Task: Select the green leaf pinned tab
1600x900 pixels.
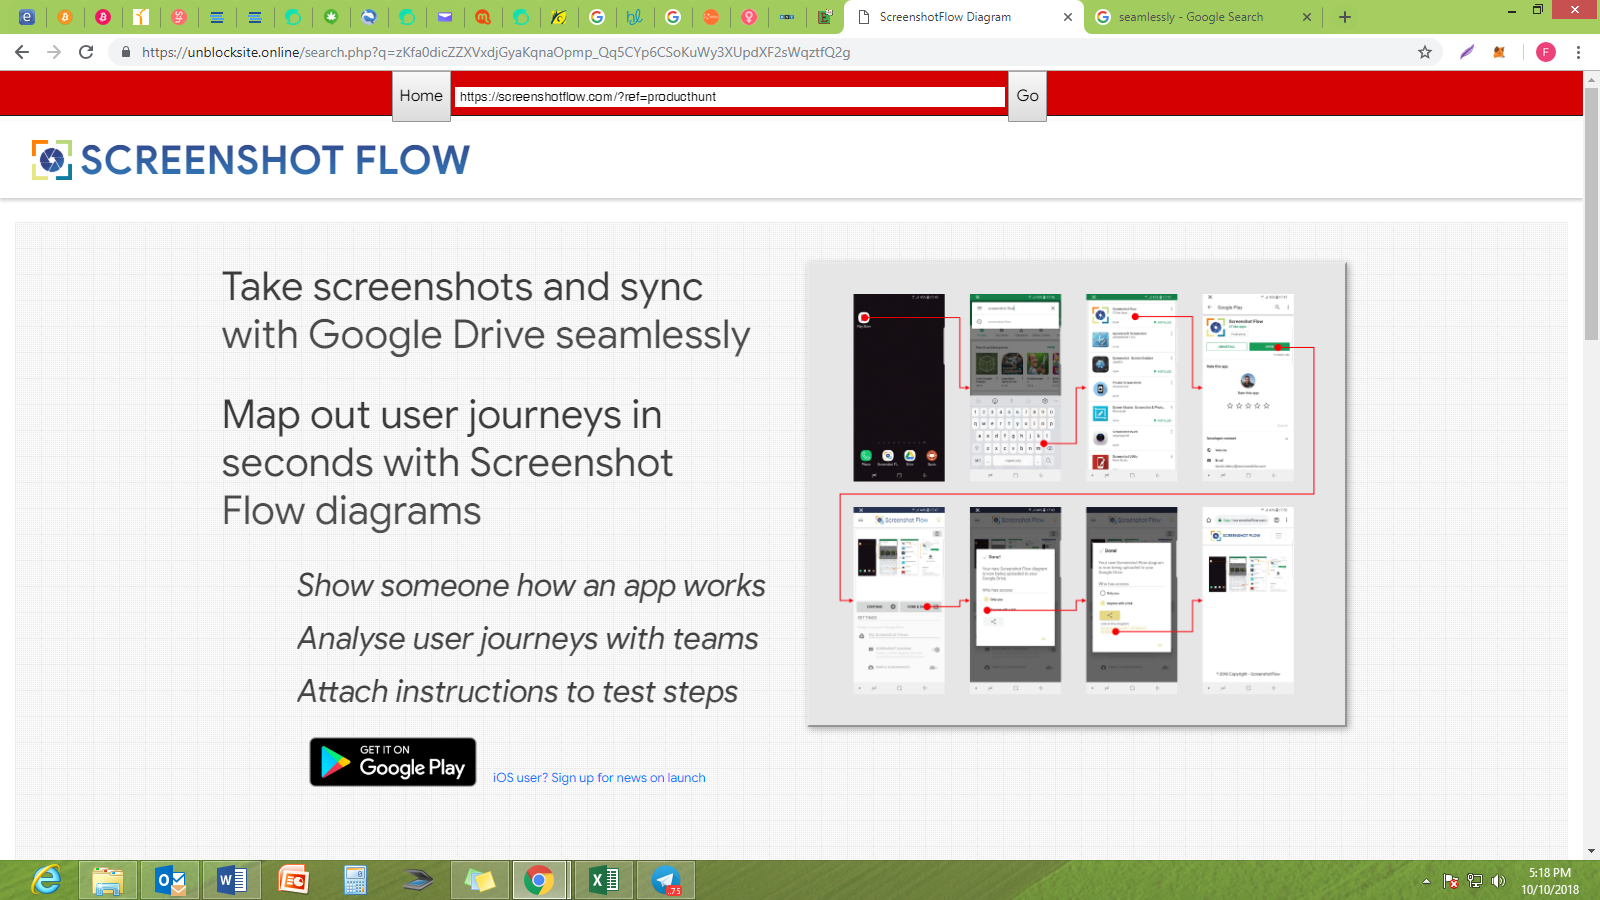Action: pos(331,17)
